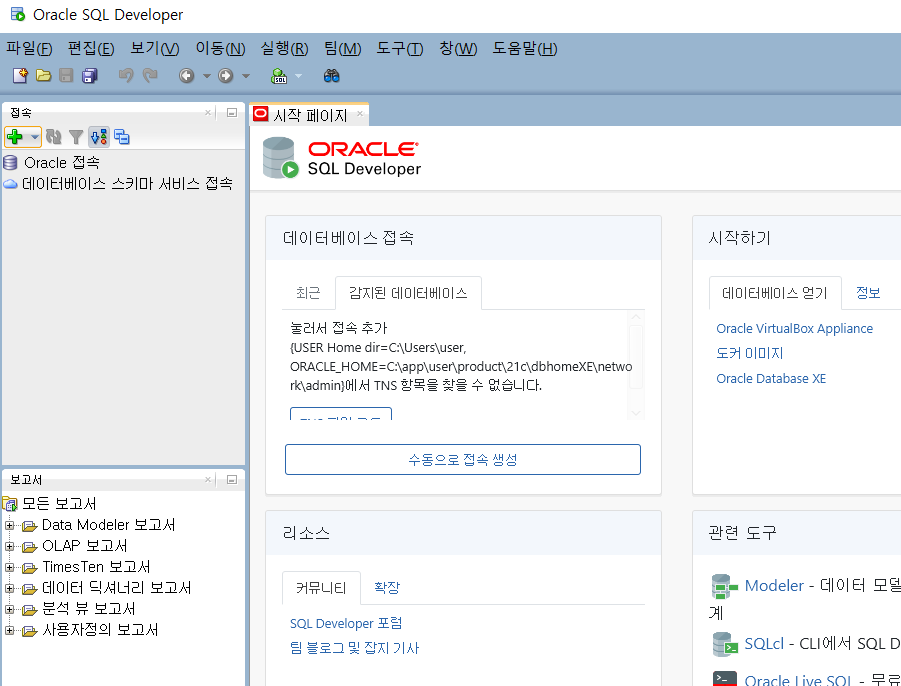This screenshot has height=686, width=901.
Task: Open the SQL Worksheet dropdown arrow
Action: pyautogui.click(x=298, y=76)
